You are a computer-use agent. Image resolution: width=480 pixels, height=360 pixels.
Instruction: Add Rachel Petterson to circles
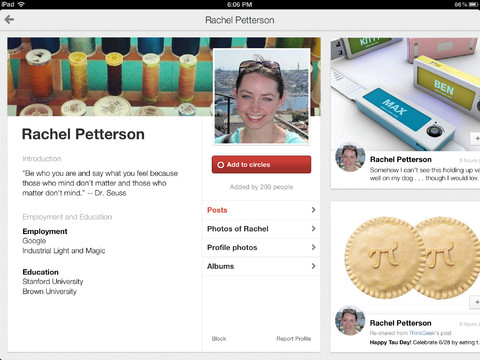pyautogui.click(x=261, y=164)
